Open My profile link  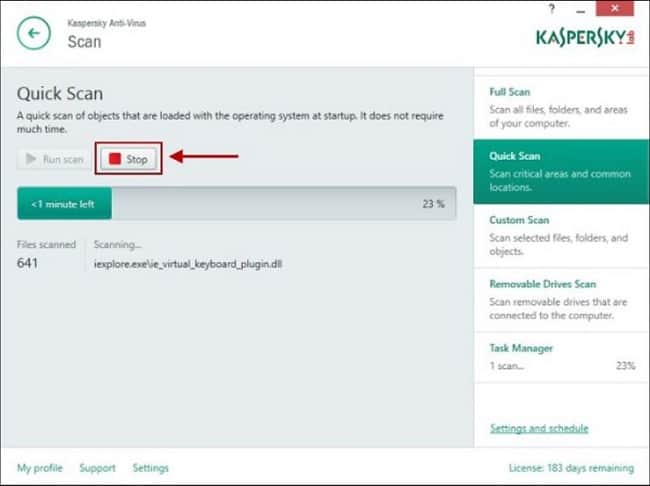(x=40, y=468)
